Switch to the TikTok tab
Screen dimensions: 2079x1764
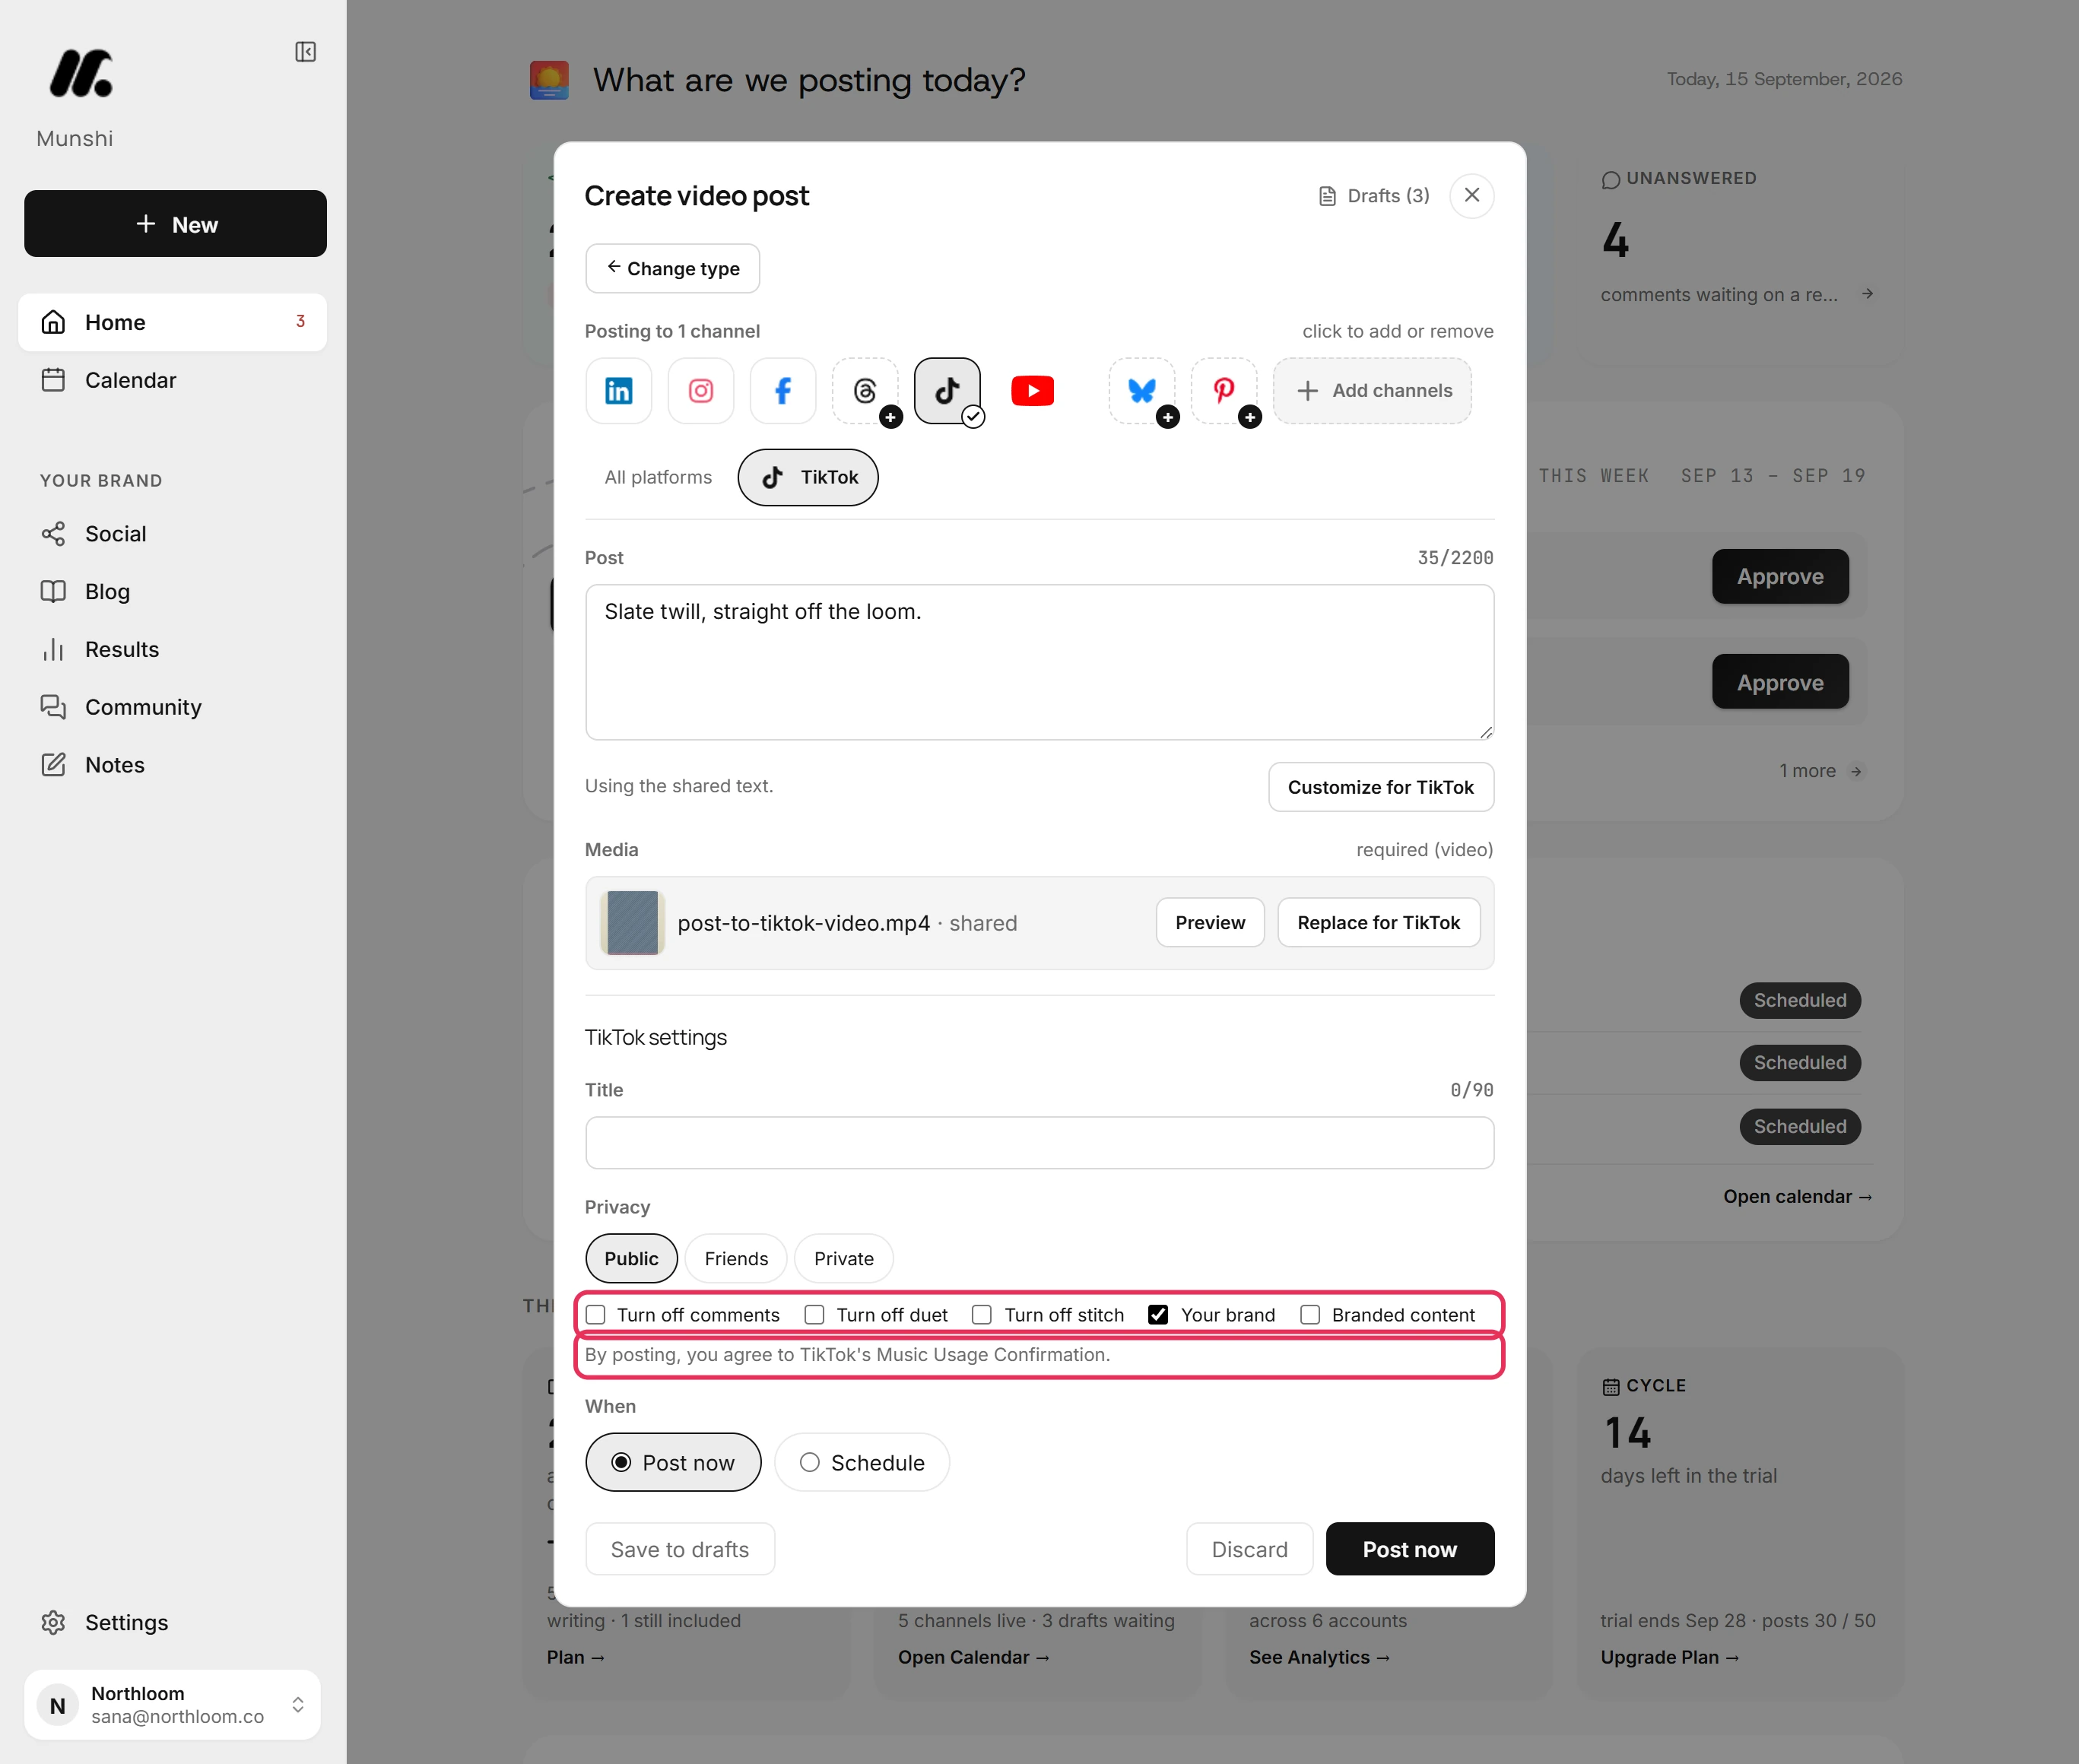[808, 478]
